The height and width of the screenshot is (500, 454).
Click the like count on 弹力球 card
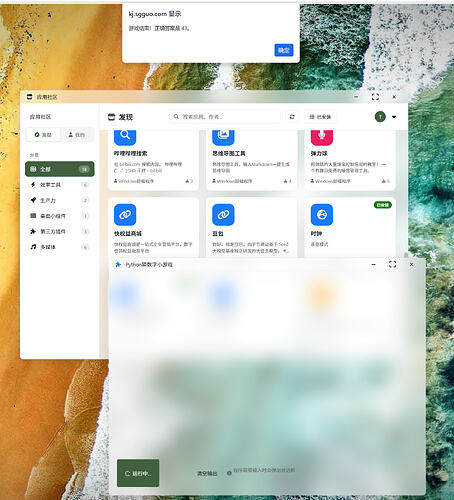(x=385, y=181)
